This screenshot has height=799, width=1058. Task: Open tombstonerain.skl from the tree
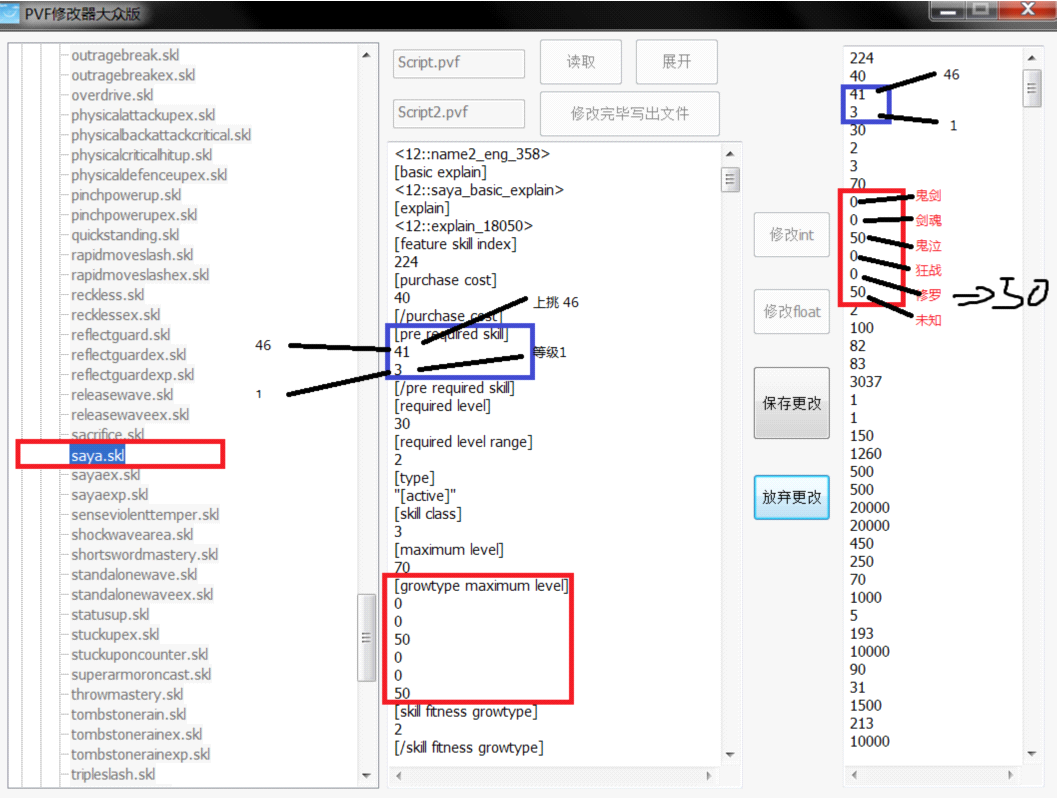point(128,714)
